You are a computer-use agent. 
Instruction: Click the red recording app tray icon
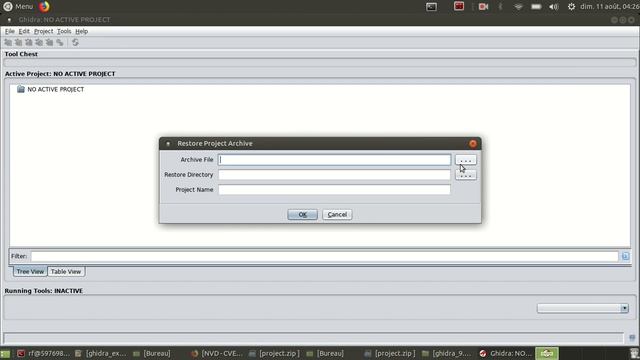tap(459, 6)
